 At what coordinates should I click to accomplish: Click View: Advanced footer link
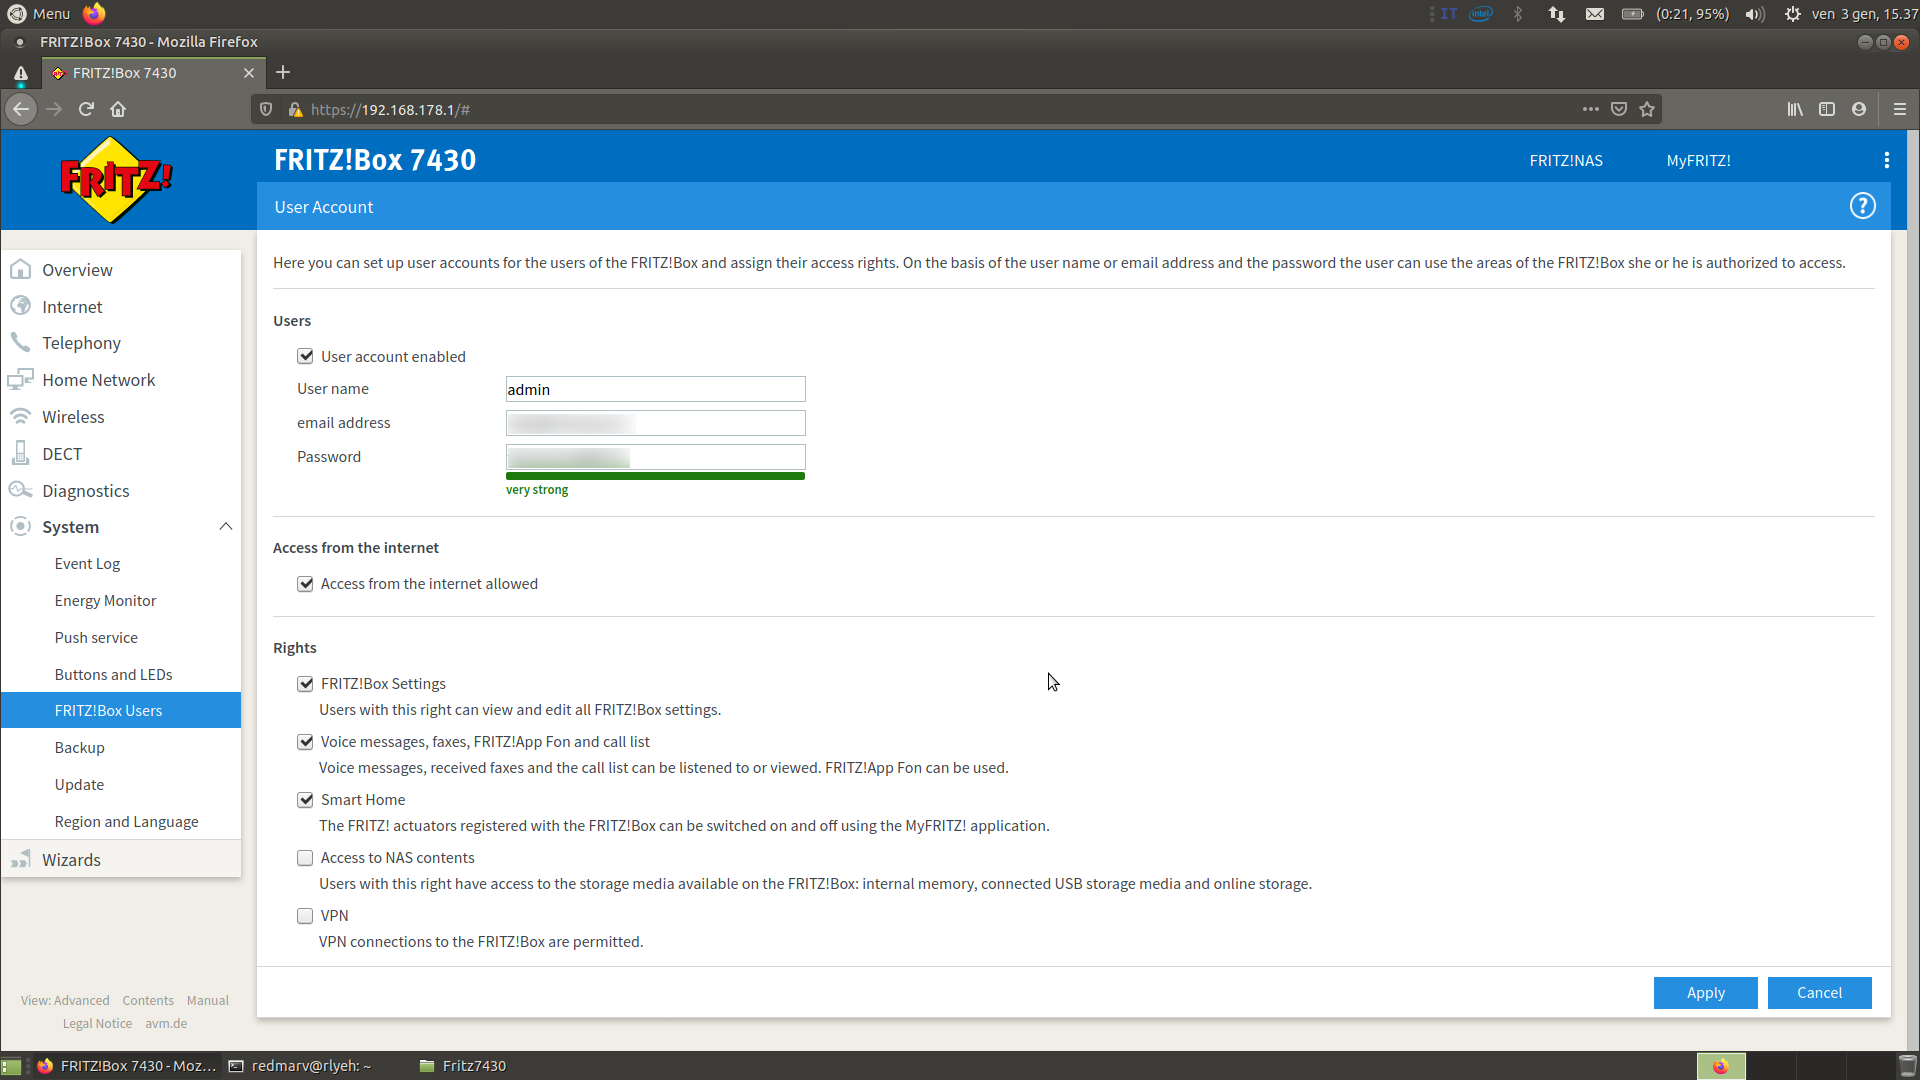click(65, 1001)
